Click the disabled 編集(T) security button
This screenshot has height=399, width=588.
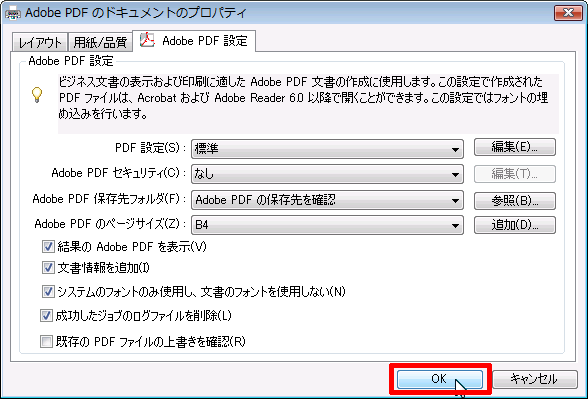[514, 174]
